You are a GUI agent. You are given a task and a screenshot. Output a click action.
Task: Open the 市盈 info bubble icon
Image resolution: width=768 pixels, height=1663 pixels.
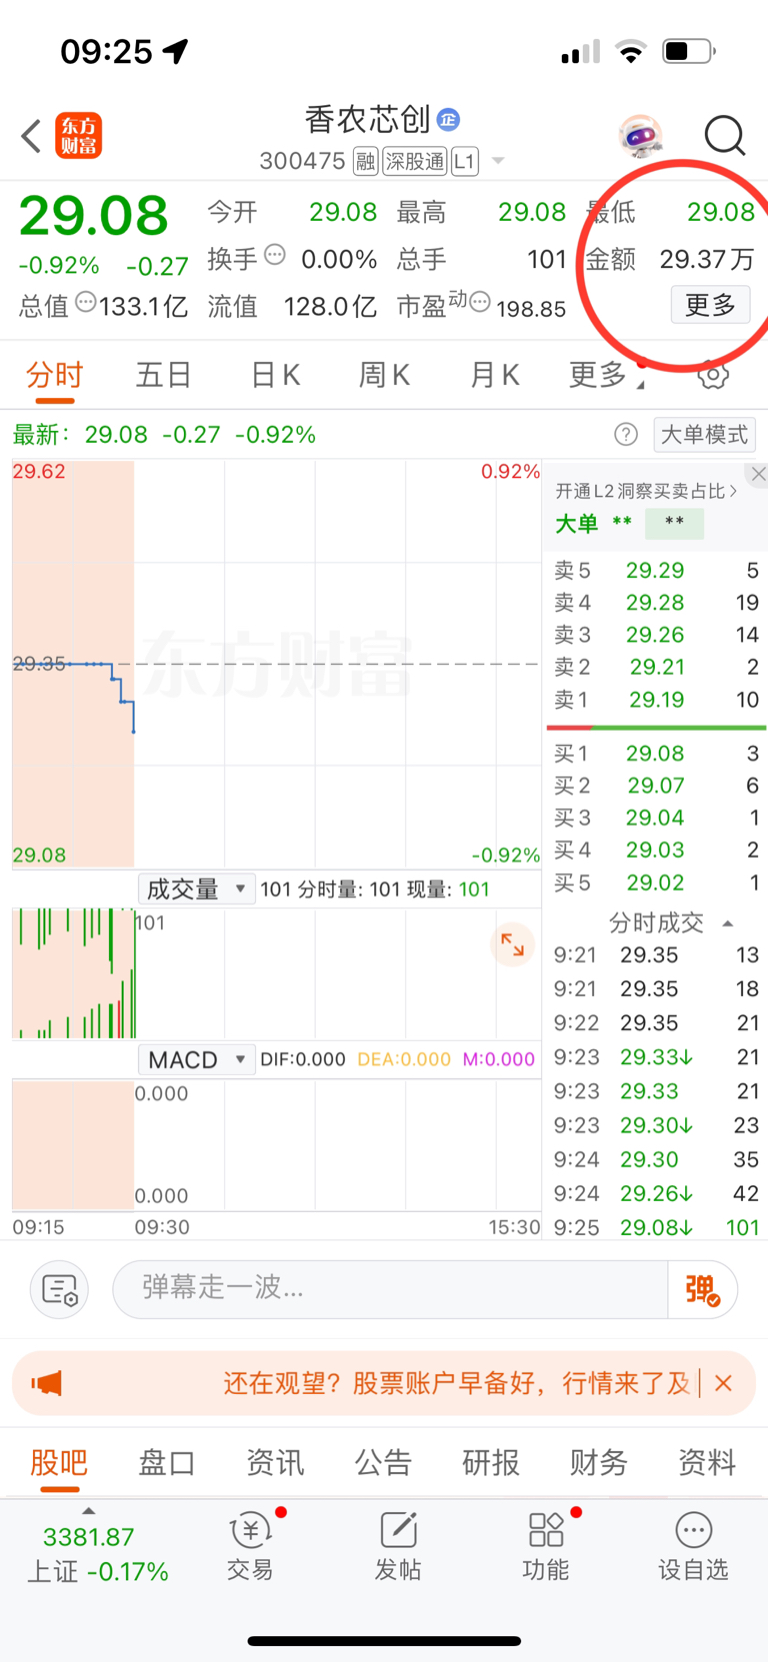point(480,301)
